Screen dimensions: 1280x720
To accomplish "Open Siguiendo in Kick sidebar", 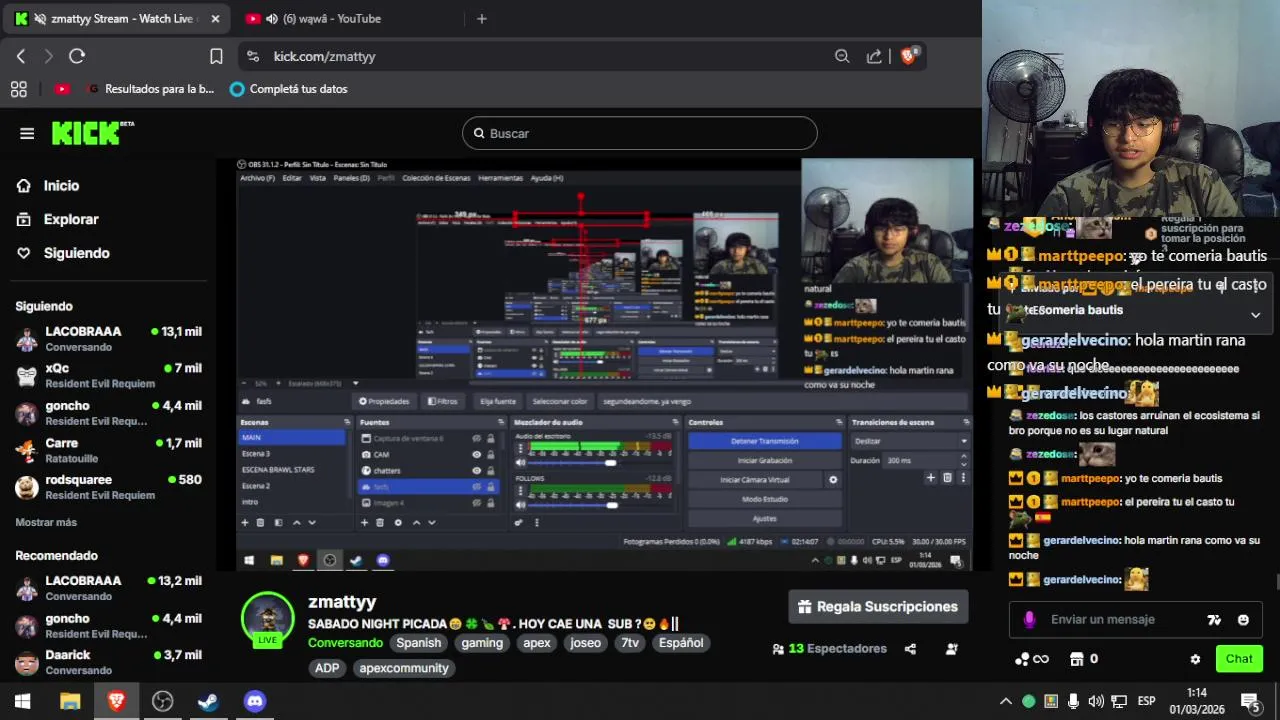I will tap(76, 253).
